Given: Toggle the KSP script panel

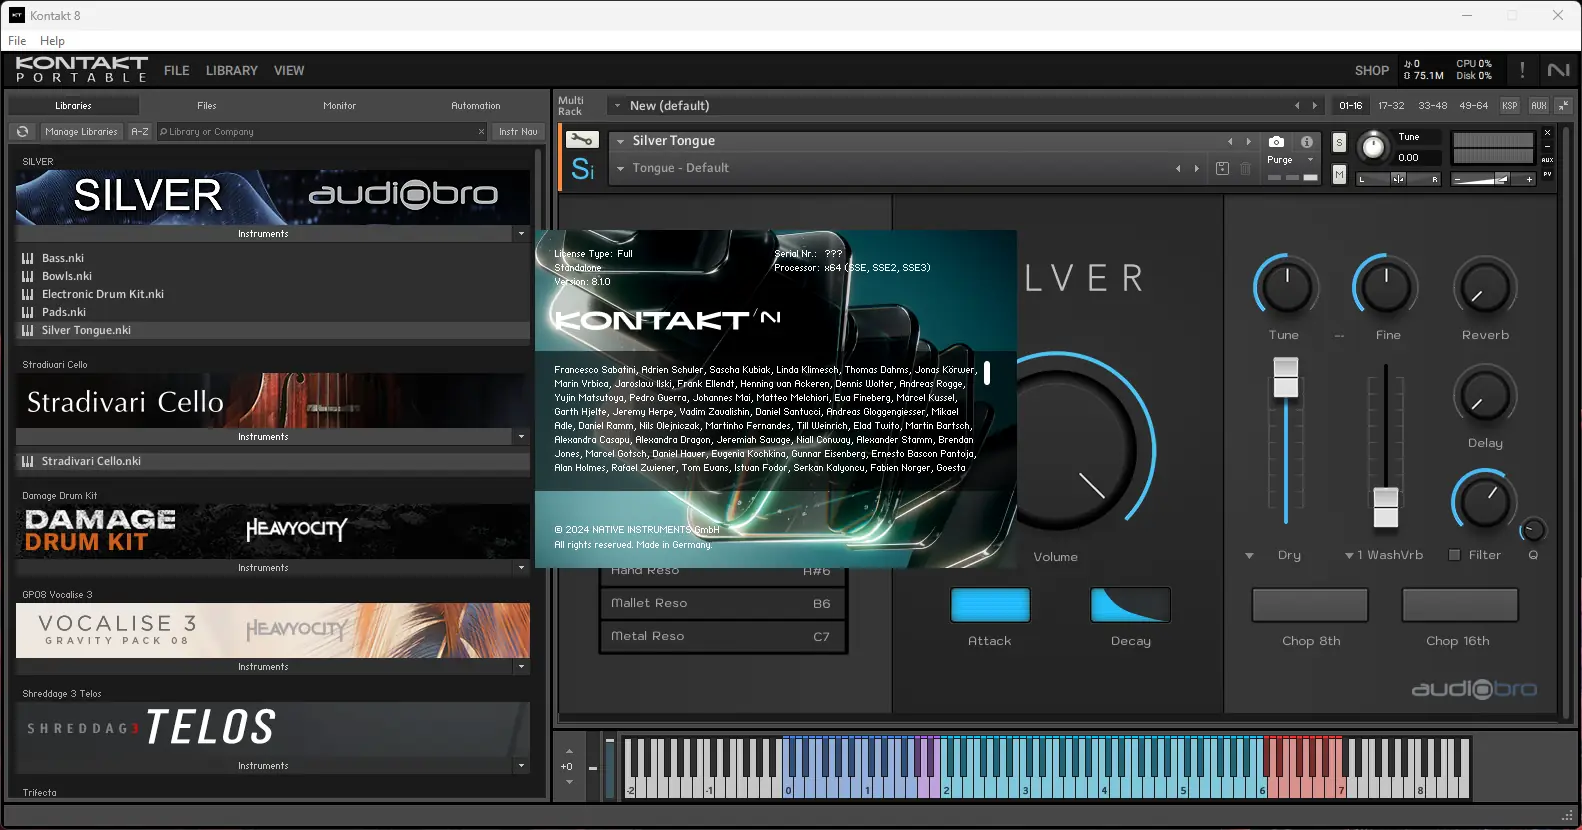Looking at the screenshot, I should coord(1510,105).
